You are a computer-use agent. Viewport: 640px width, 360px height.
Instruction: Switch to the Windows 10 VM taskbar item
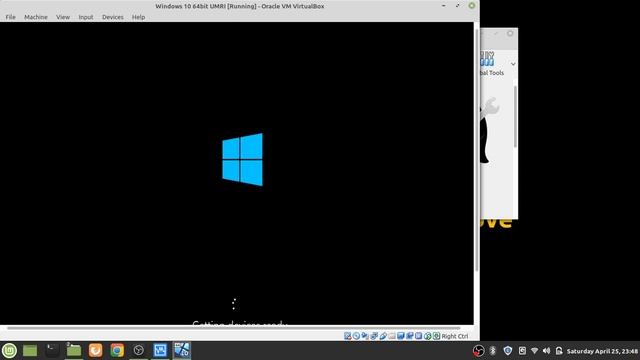(x=182, y=350)
